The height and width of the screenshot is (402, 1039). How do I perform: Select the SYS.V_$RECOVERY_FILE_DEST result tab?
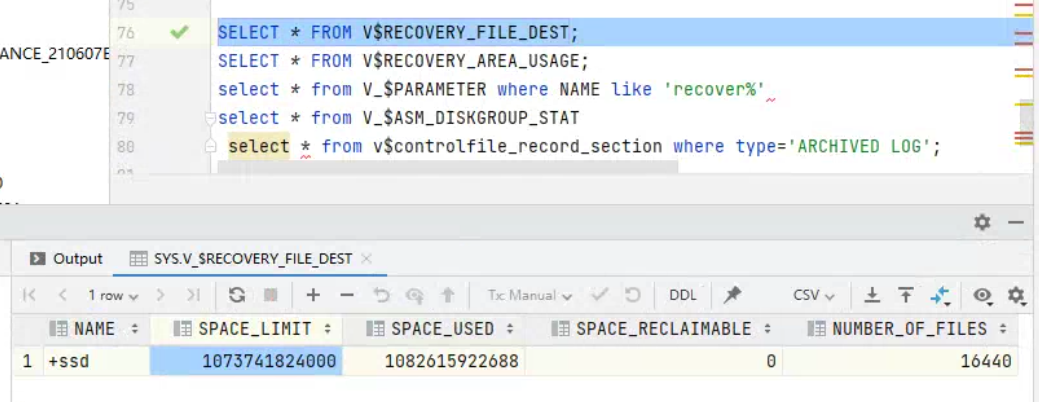tap(252, 259)
